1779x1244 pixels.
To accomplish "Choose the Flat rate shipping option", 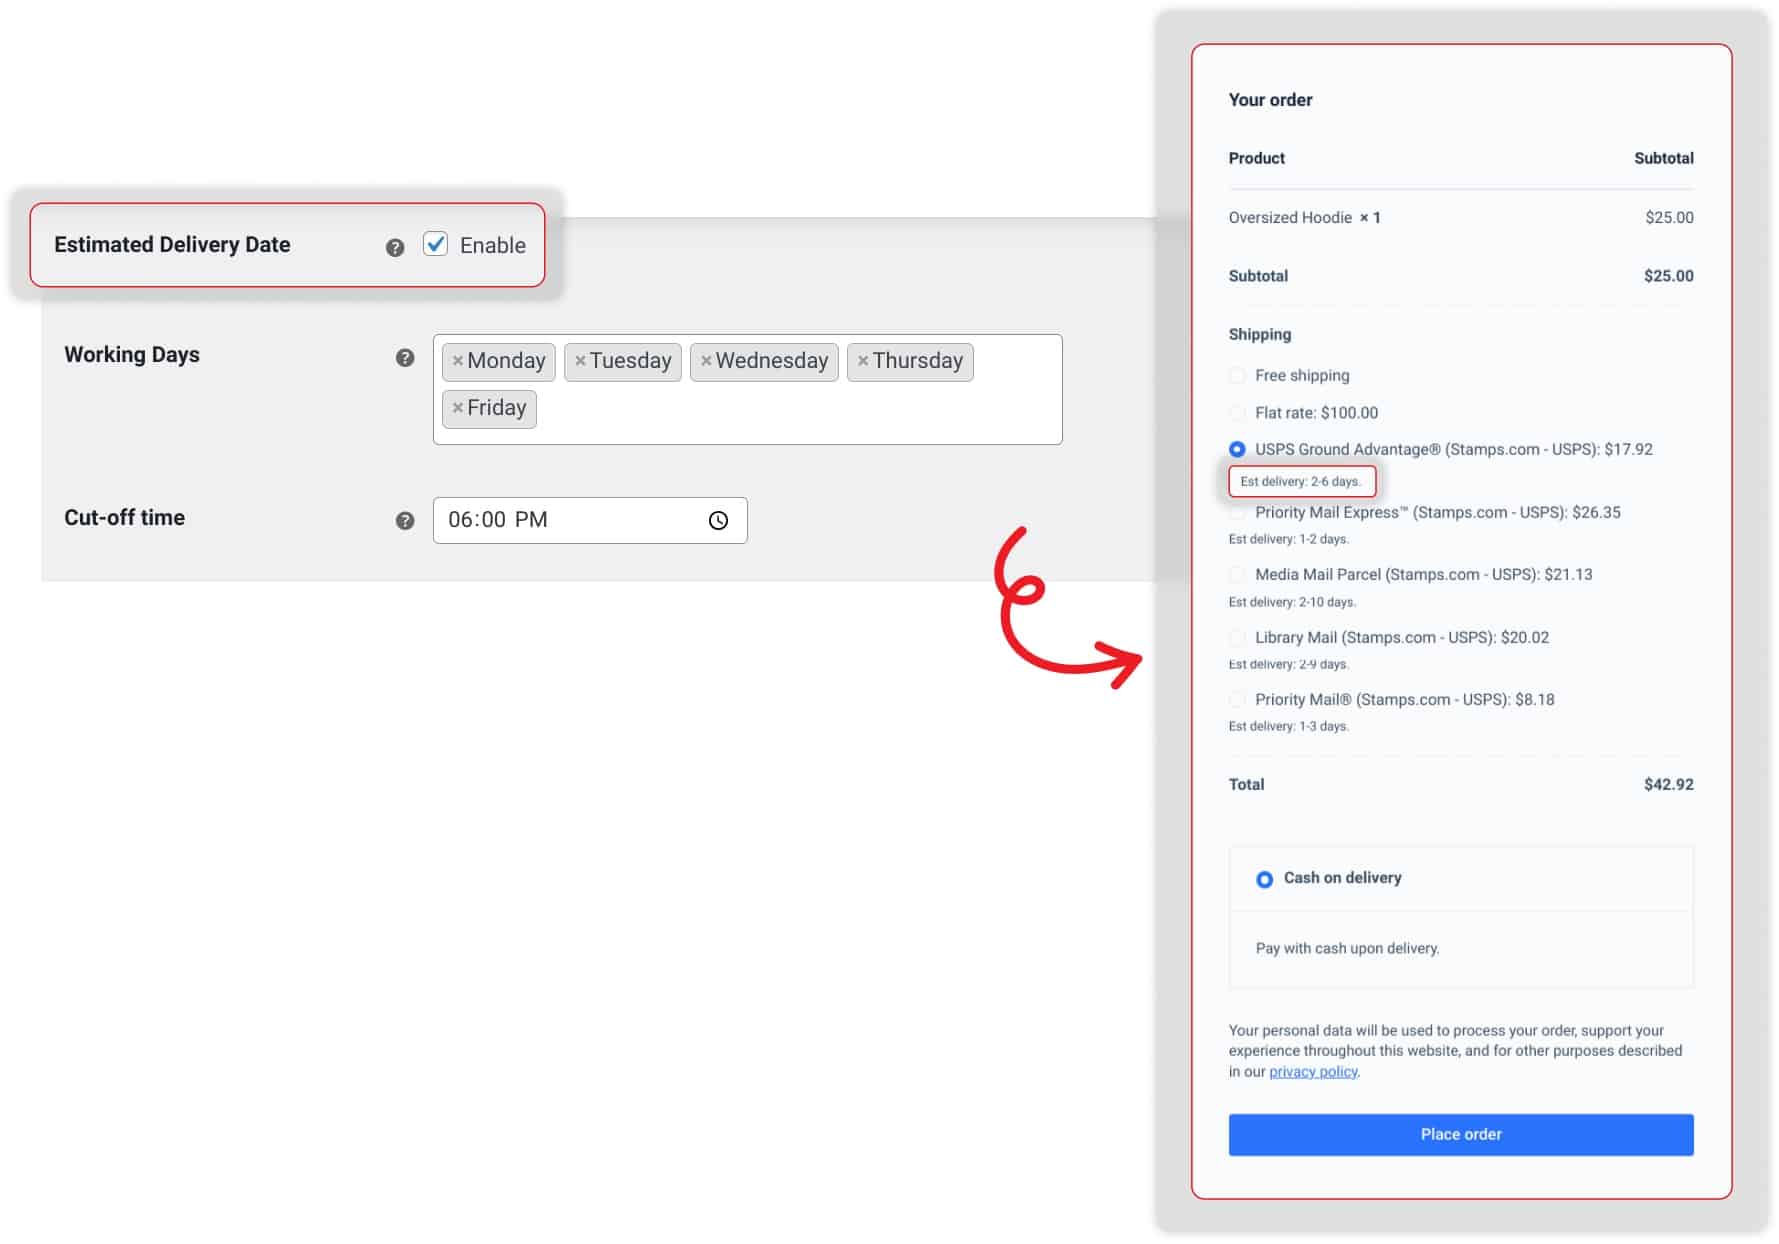I will pyautogui.click(x=1236, y=412).
